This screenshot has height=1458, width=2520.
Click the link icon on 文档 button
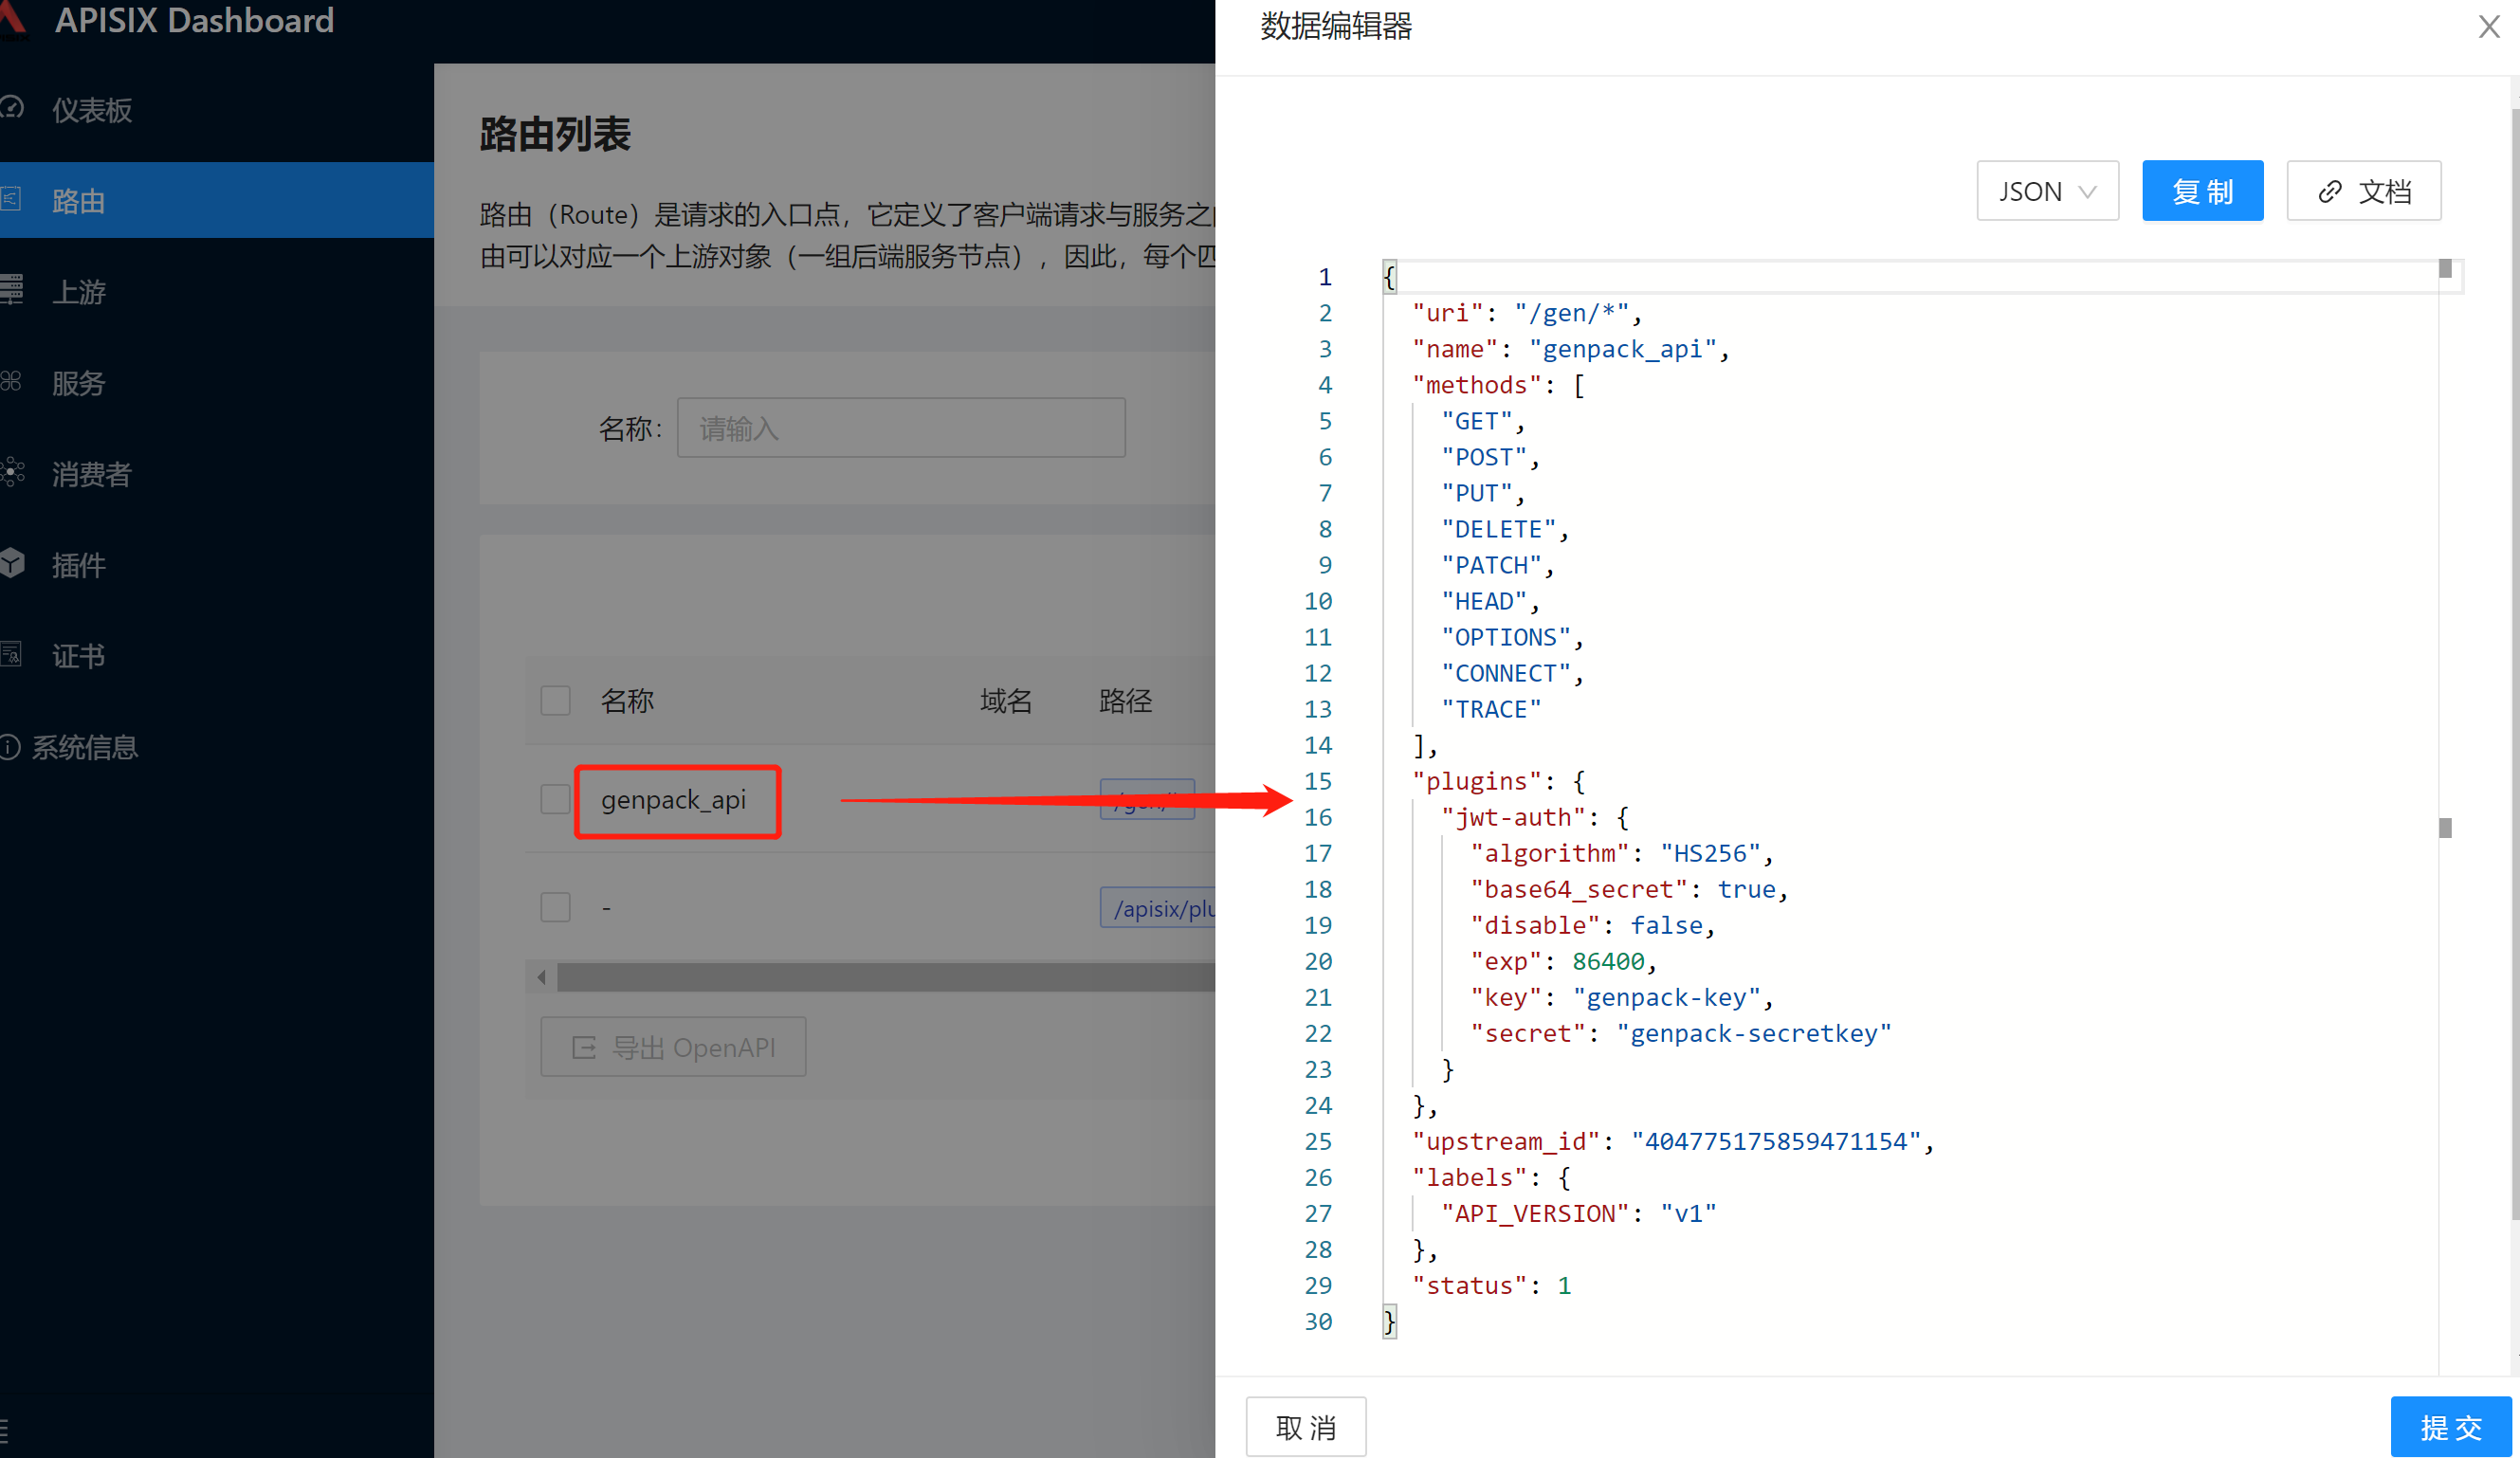point(2330,191)
